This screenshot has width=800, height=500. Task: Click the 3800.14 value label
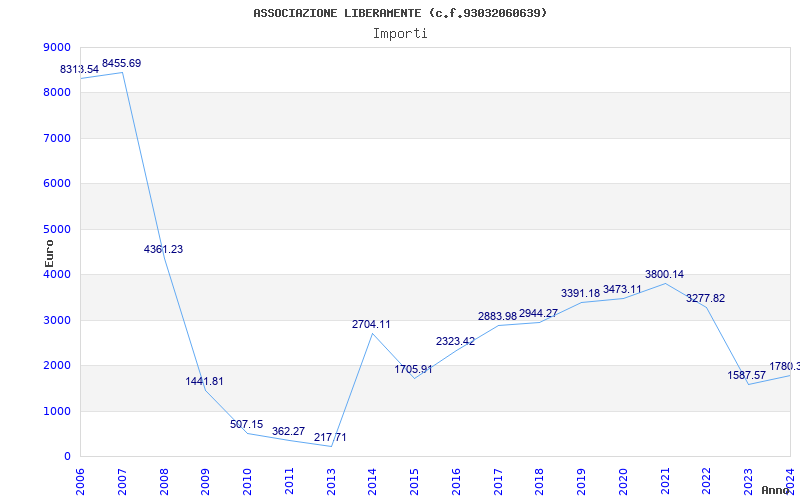point(664,274)
